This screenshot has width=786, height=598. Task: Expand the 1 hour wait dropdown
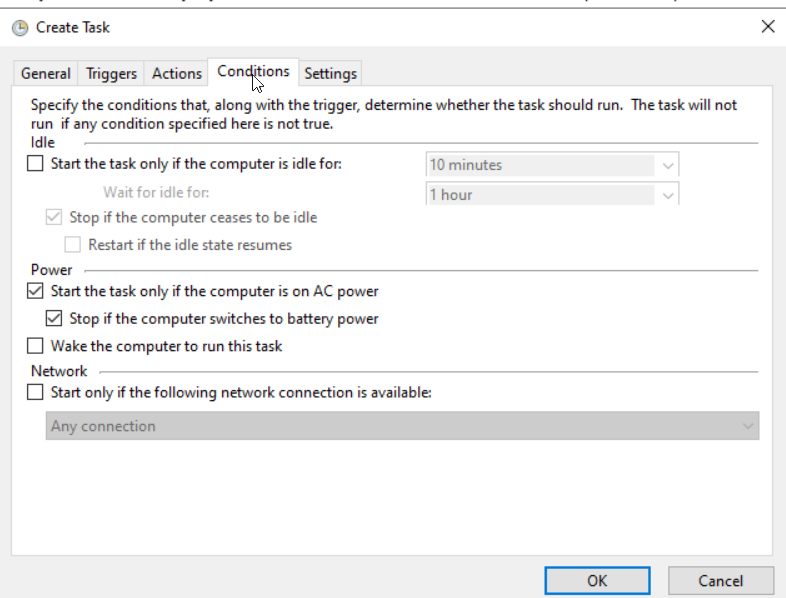tap(667, 195)
